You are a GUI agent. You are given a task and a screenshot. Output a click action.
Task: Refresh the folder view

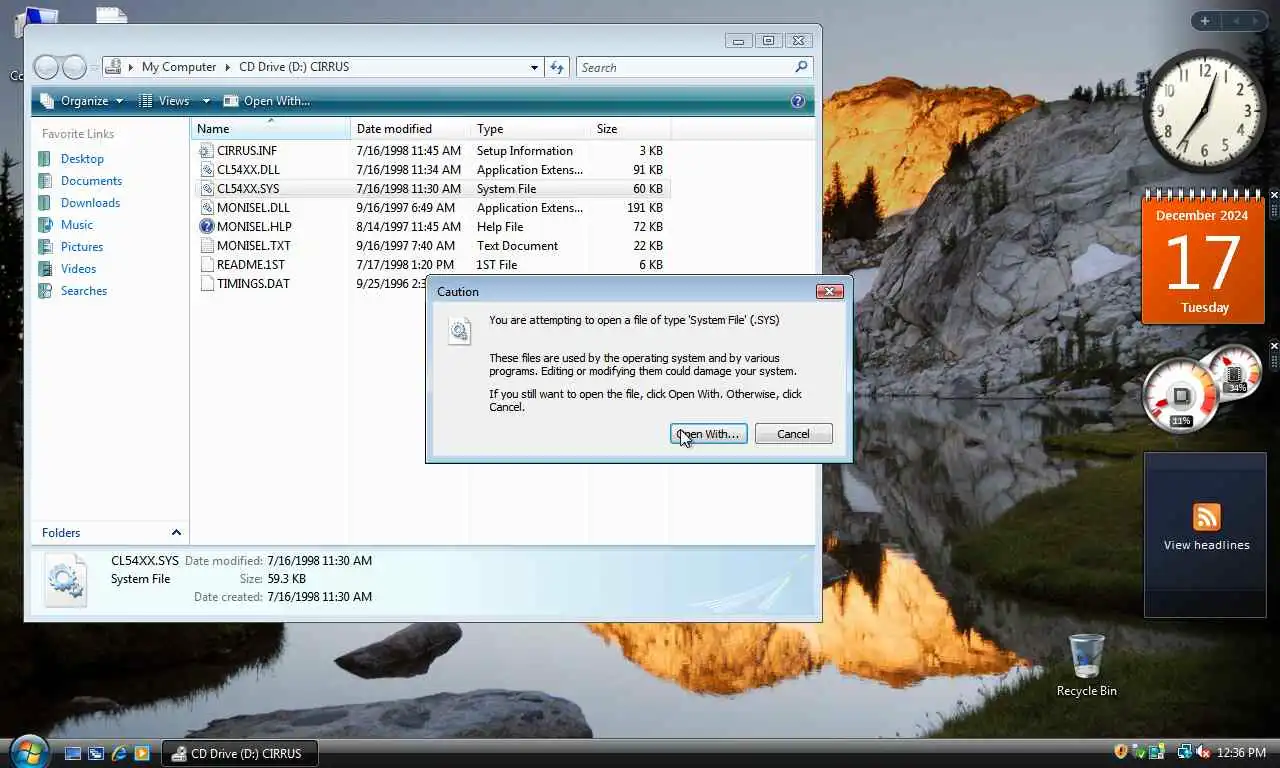[557, 67]
